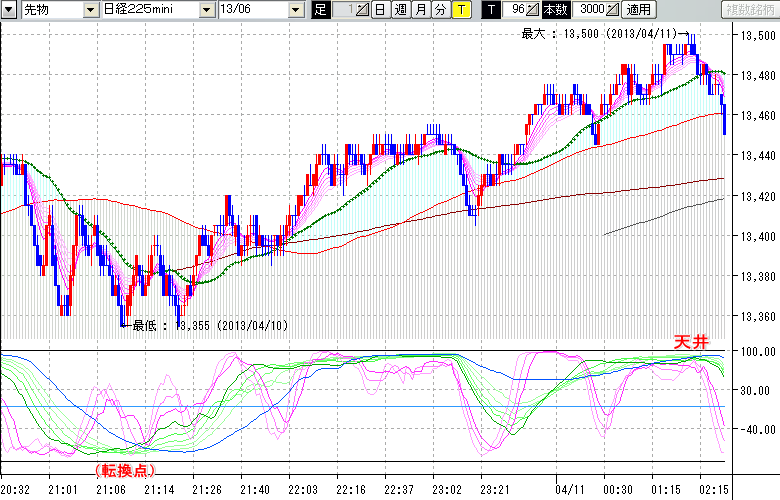Click the greyed 複数銘柄 button
Viewport: 780px width, 500px height.
click(x=749, y=10)
